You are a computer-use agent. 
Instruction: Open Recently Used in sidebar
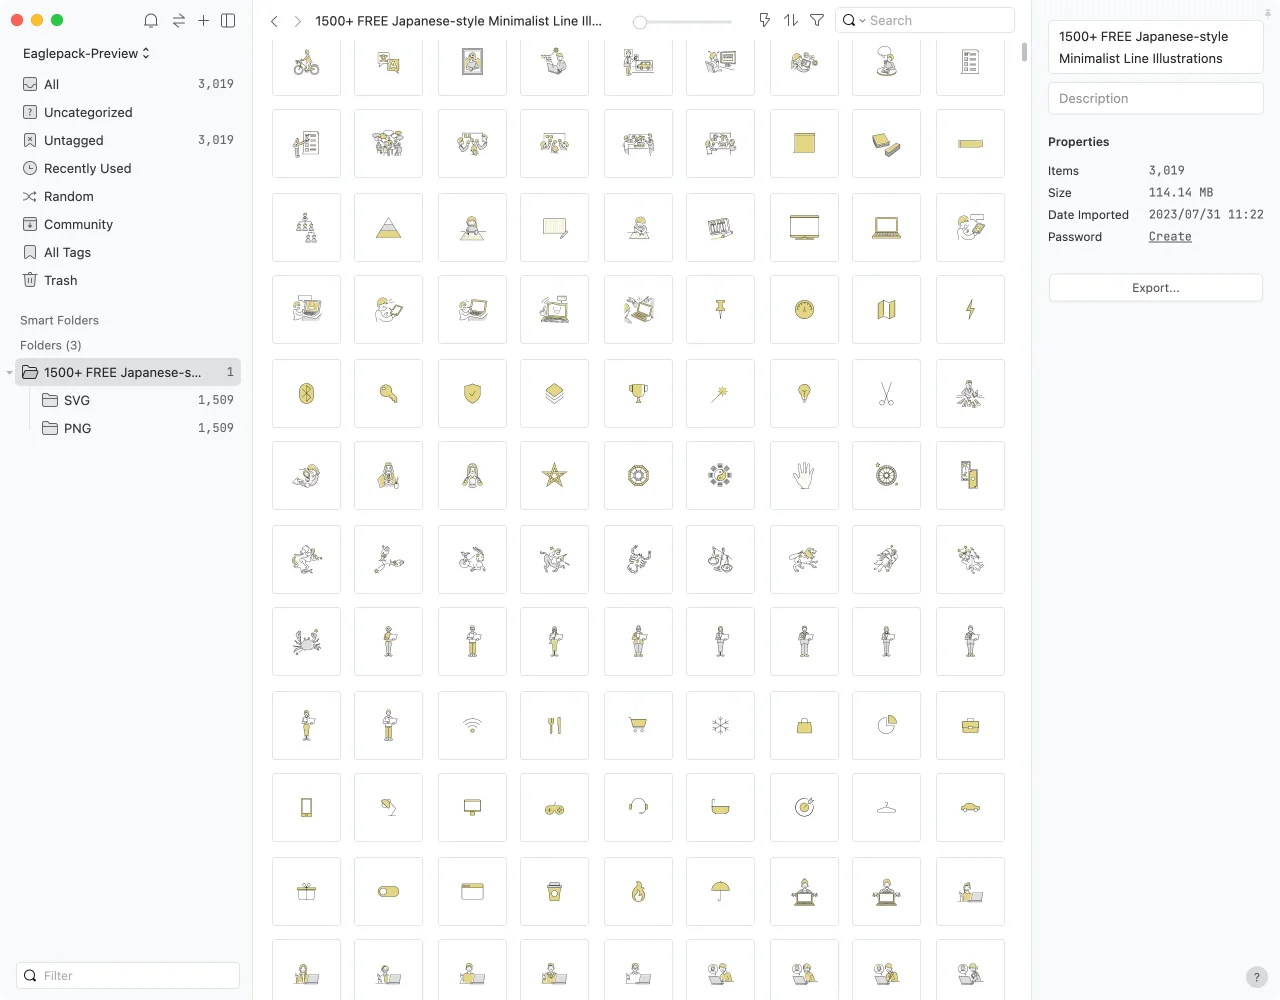click(87, 169)
